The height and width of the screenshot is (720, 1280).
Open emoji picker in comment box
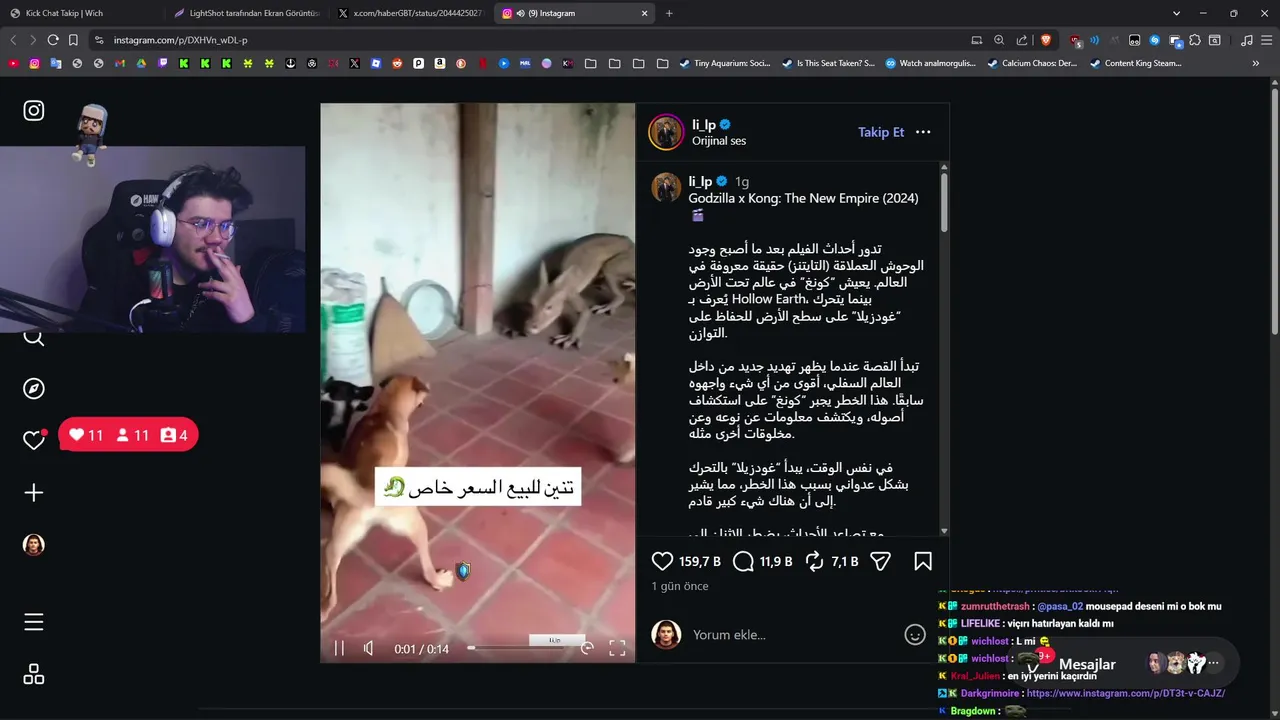pyautogui.click(x=914, y=634)
